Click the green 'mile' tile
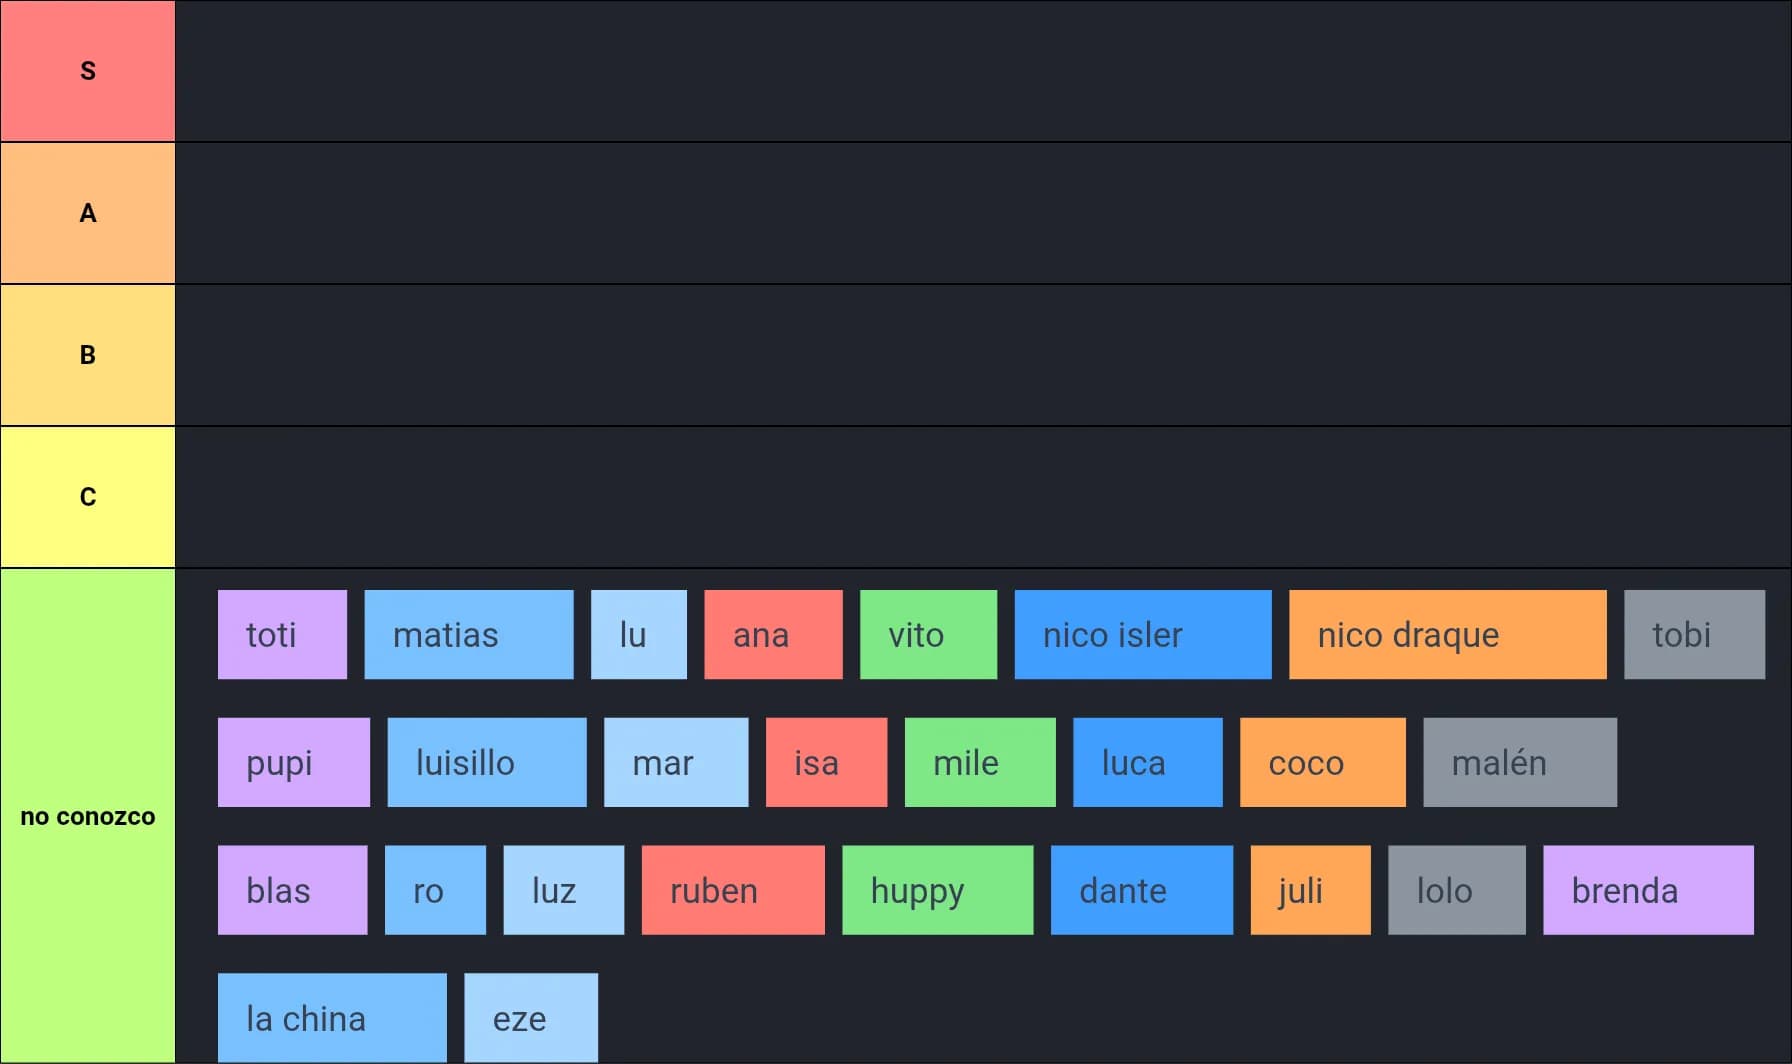The image size is (1792, 1064). click(x=979, y=763)
